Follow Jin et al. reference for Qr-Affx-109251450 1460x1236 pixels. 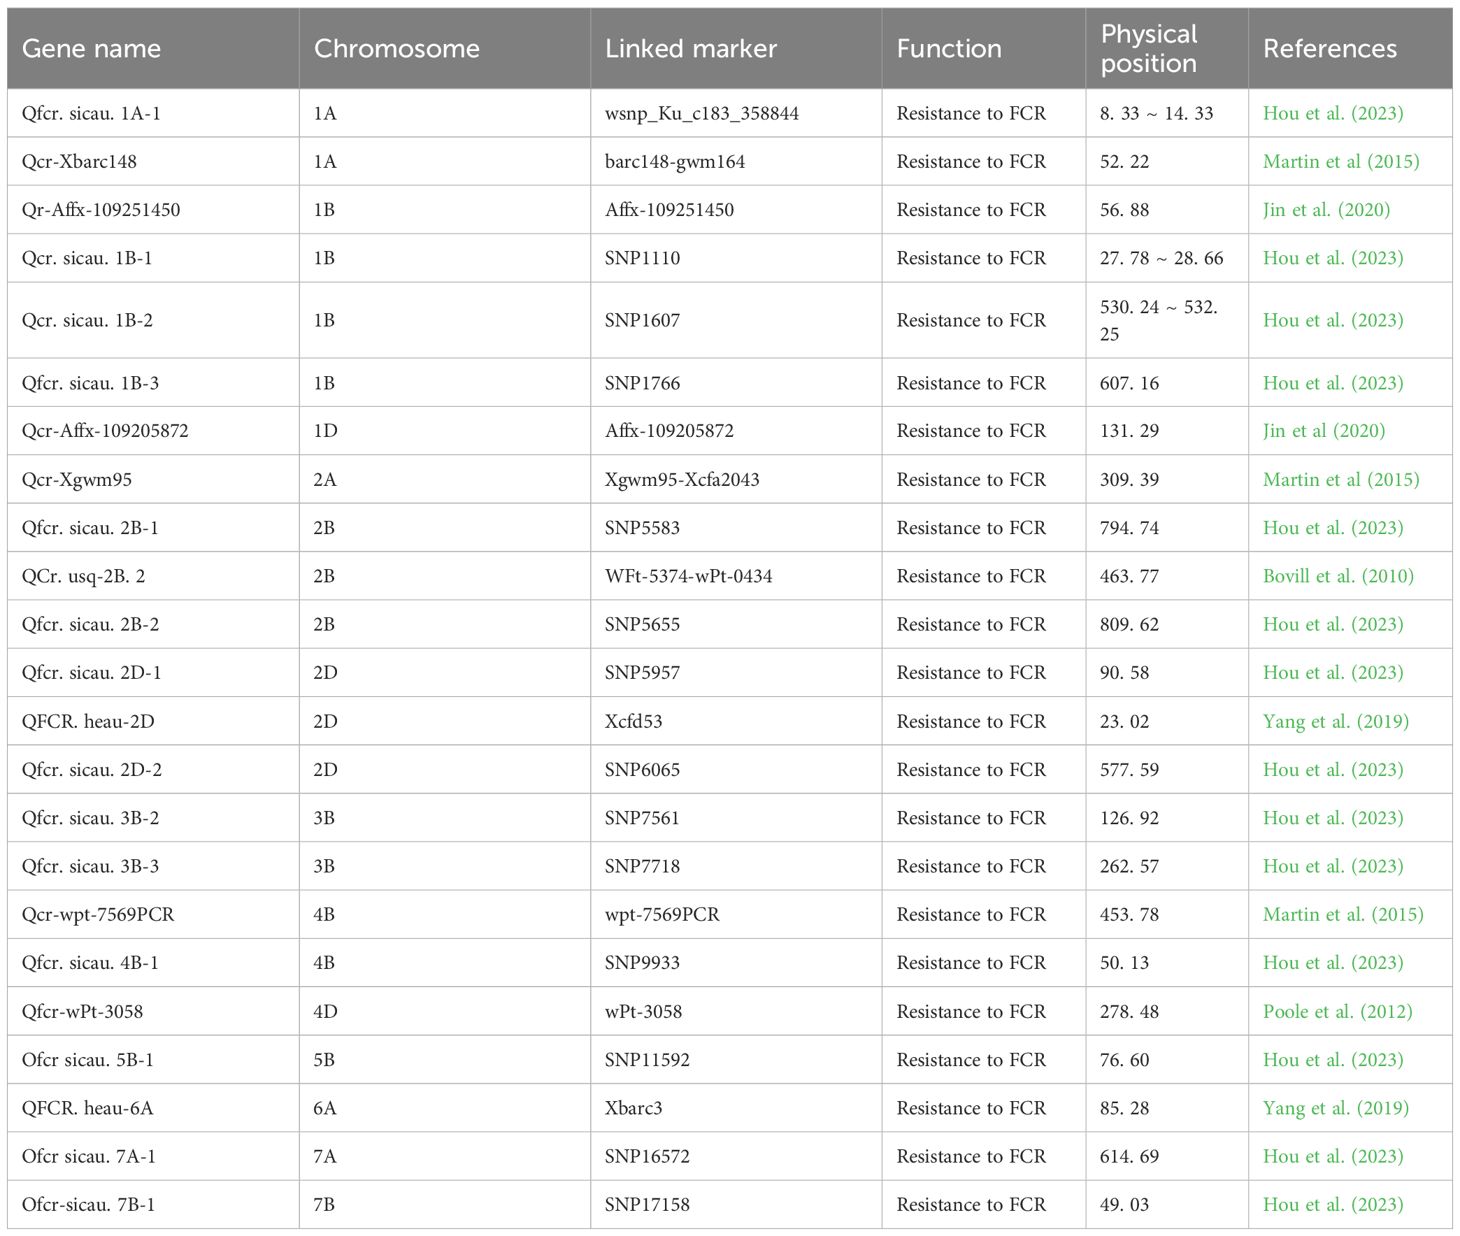1326,210
